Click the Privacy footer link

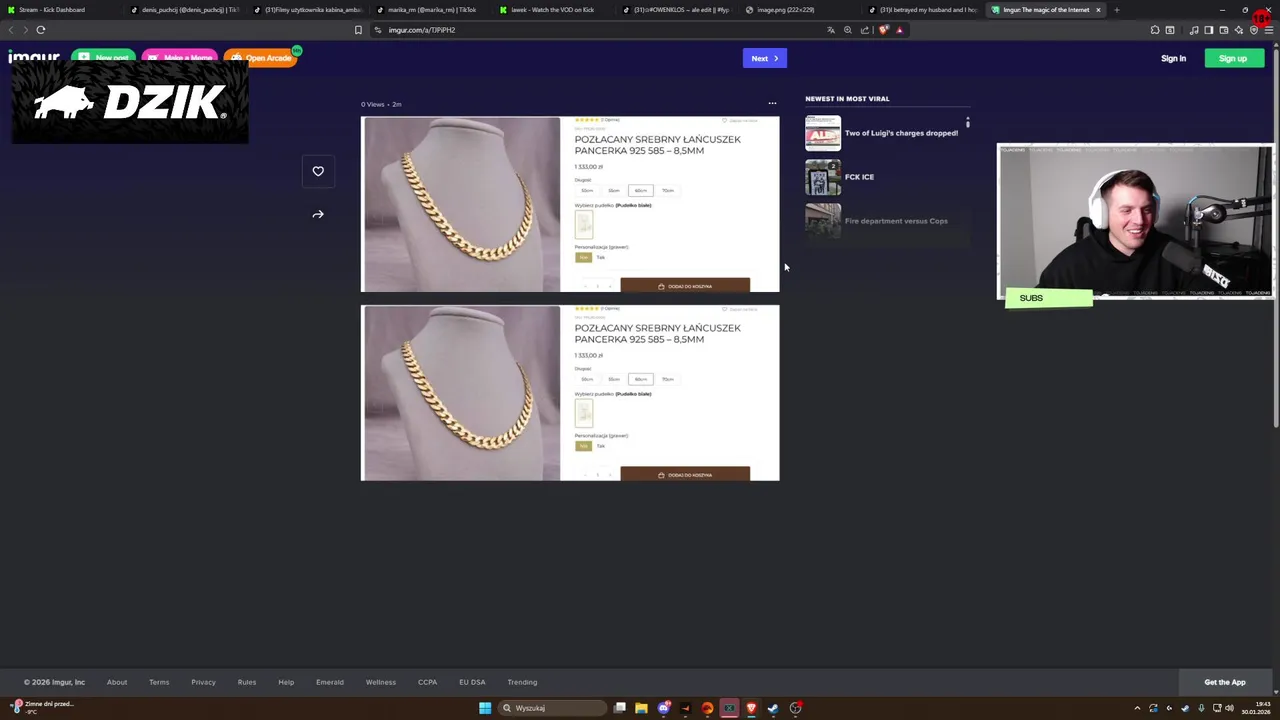(203, 682)
